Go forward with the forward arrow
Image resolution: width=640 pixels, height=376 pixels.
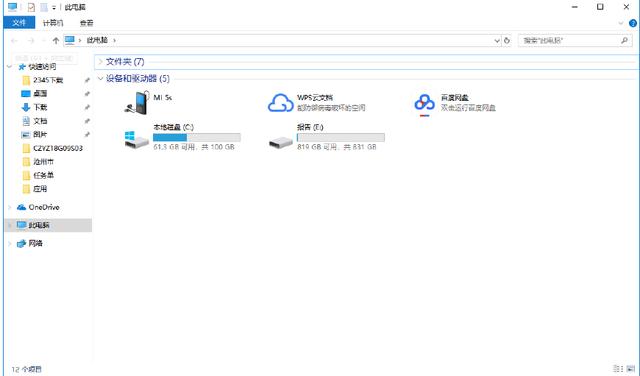click(31, 40)
